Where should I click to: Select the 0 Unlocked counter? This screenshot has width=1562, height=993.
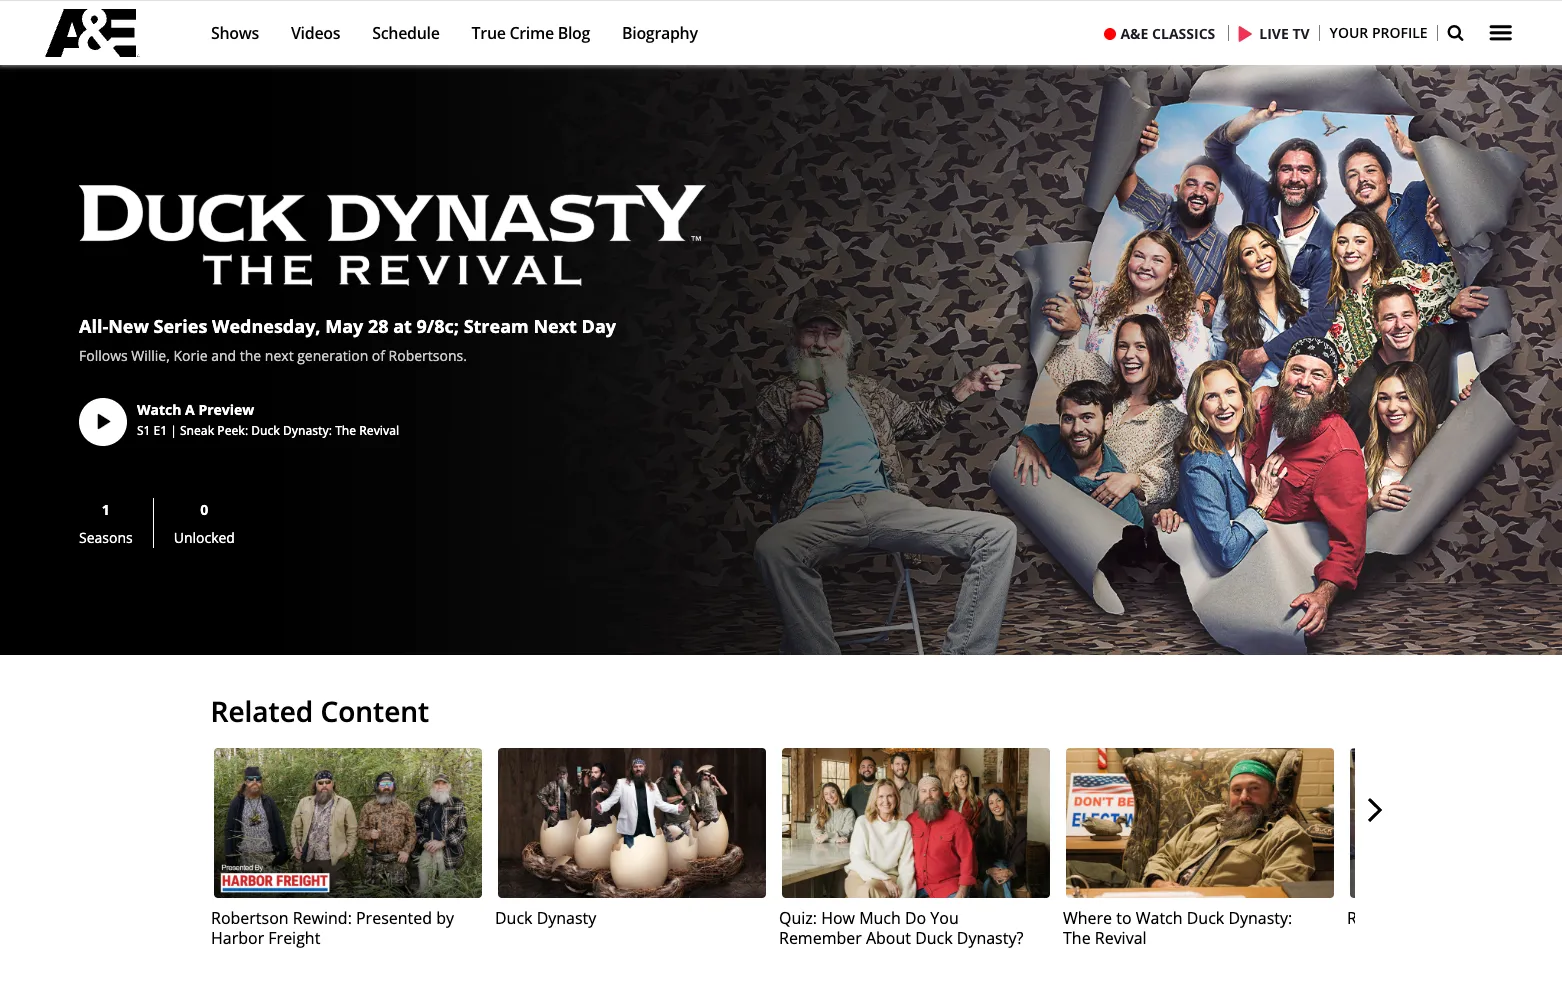(204, 524)
